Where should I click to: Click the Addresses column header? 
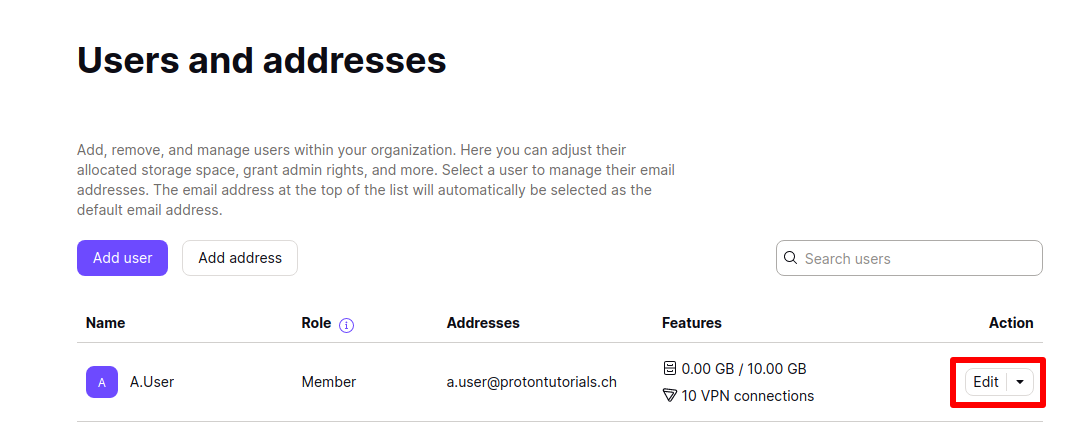(483, 323)
